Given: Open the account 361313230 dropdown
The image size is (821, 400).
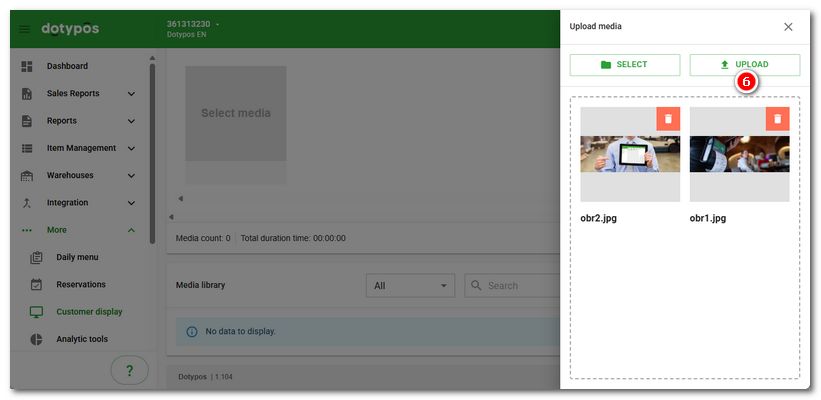Looking at the screenshot, I should pyautogui.click(x=218, y=24).
